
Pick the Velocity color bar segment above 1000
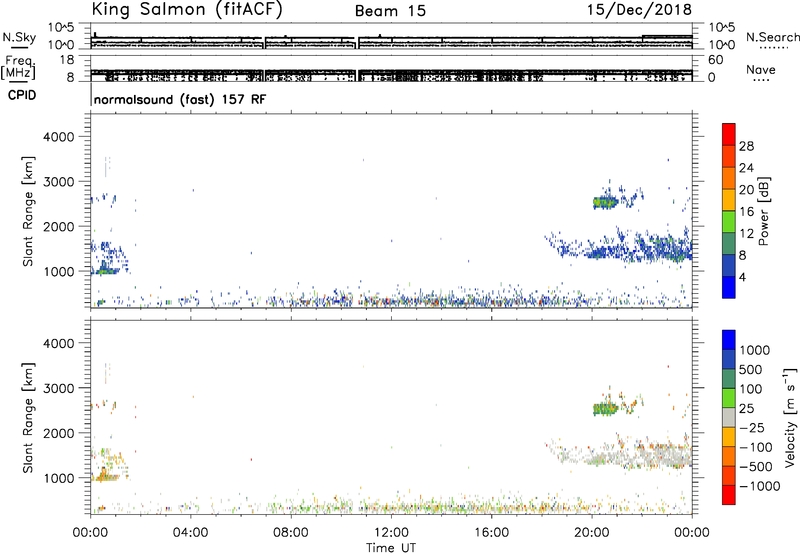[729, 340]
